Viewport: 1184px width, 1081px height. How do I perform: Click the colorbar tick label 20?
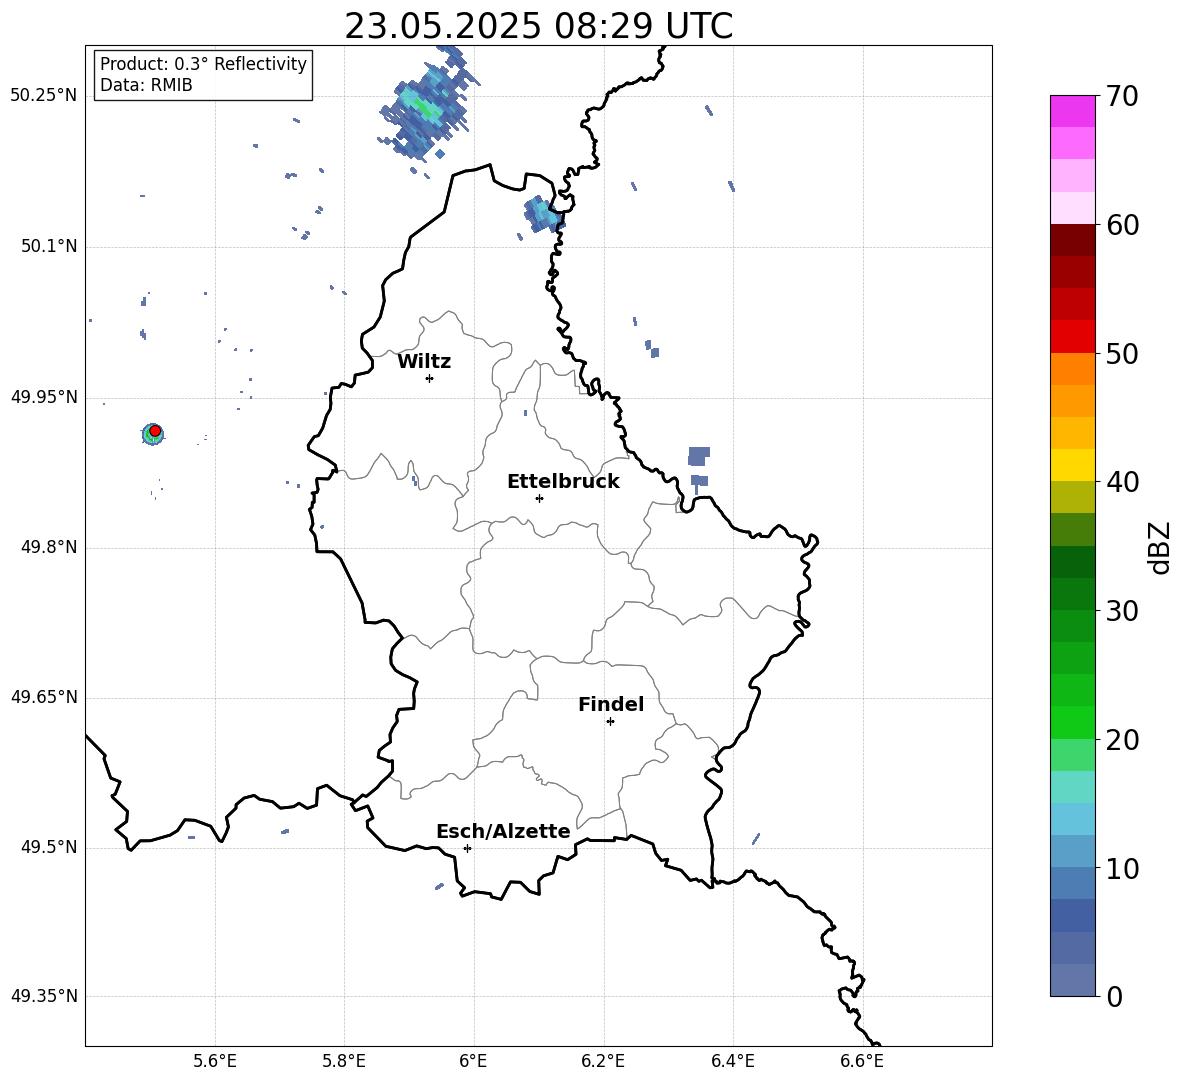(x=1122, y=740)
